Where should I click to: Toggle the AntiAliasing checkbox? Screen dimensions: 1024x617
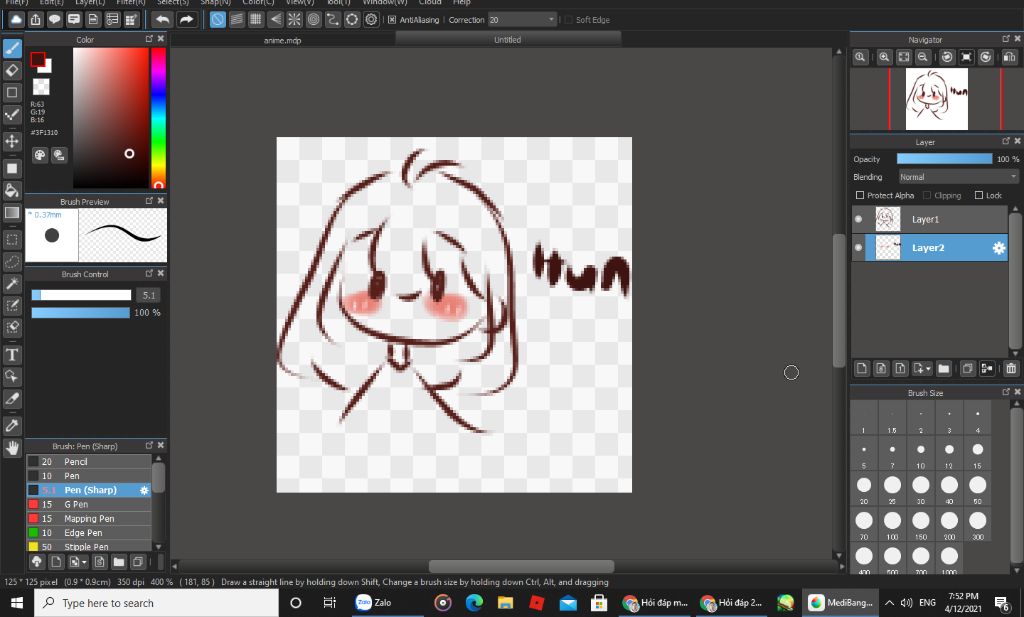pyautogui.click(x=392, y=20)
